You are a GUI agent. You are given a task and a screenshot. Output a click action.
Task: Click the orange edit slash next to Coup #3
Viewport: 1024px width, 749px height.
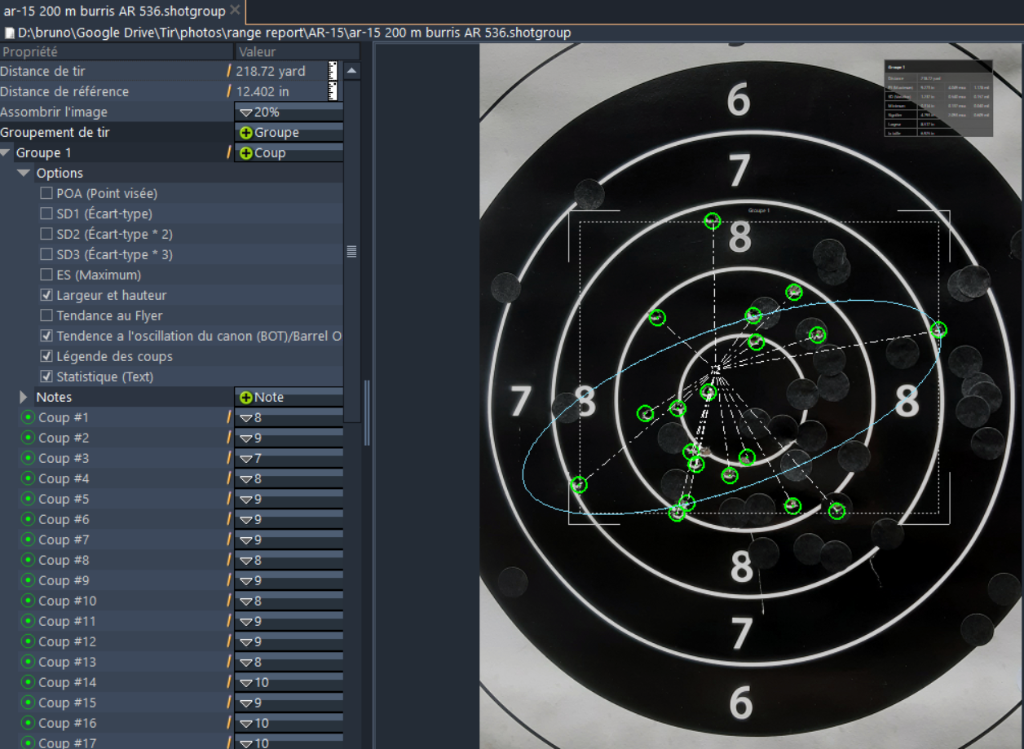coord(229,458)
